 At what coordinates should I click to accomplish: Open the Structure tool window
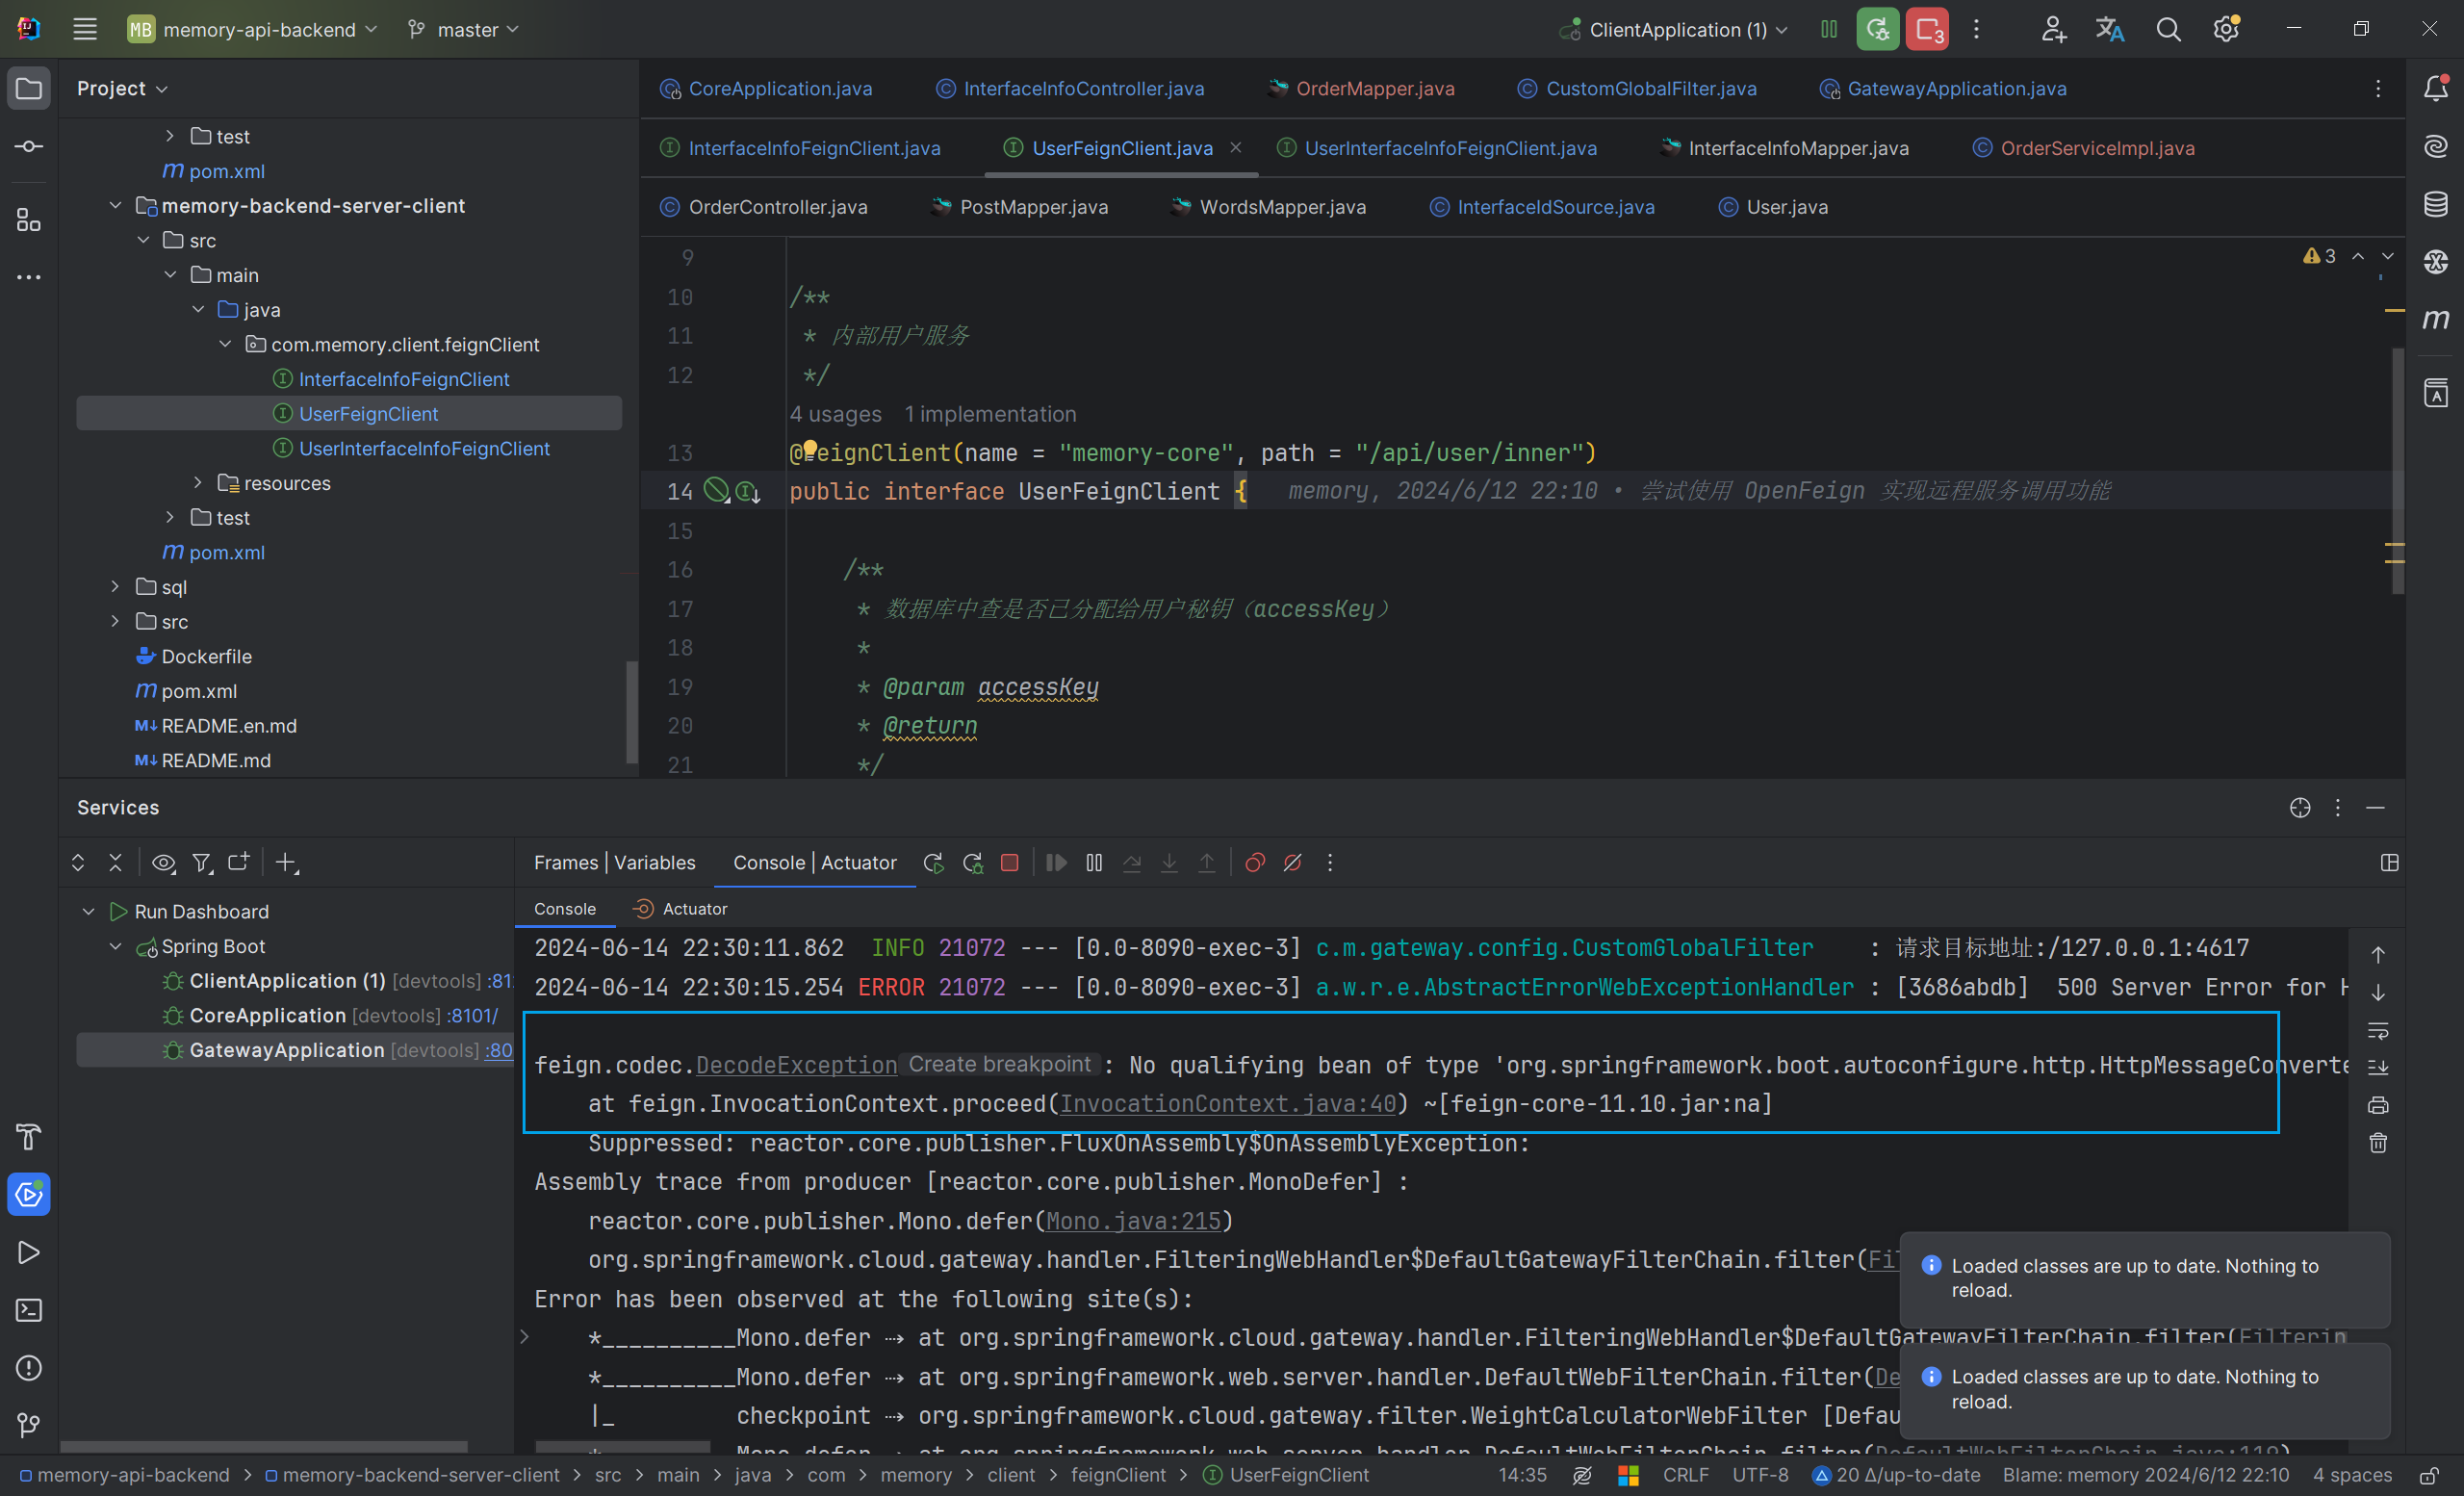tap(29, 220)
